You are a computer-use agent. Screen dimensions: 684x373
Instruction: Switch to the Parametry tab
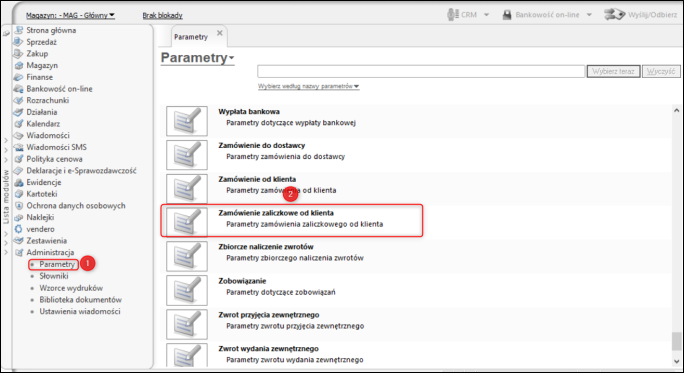coord(191,37)
